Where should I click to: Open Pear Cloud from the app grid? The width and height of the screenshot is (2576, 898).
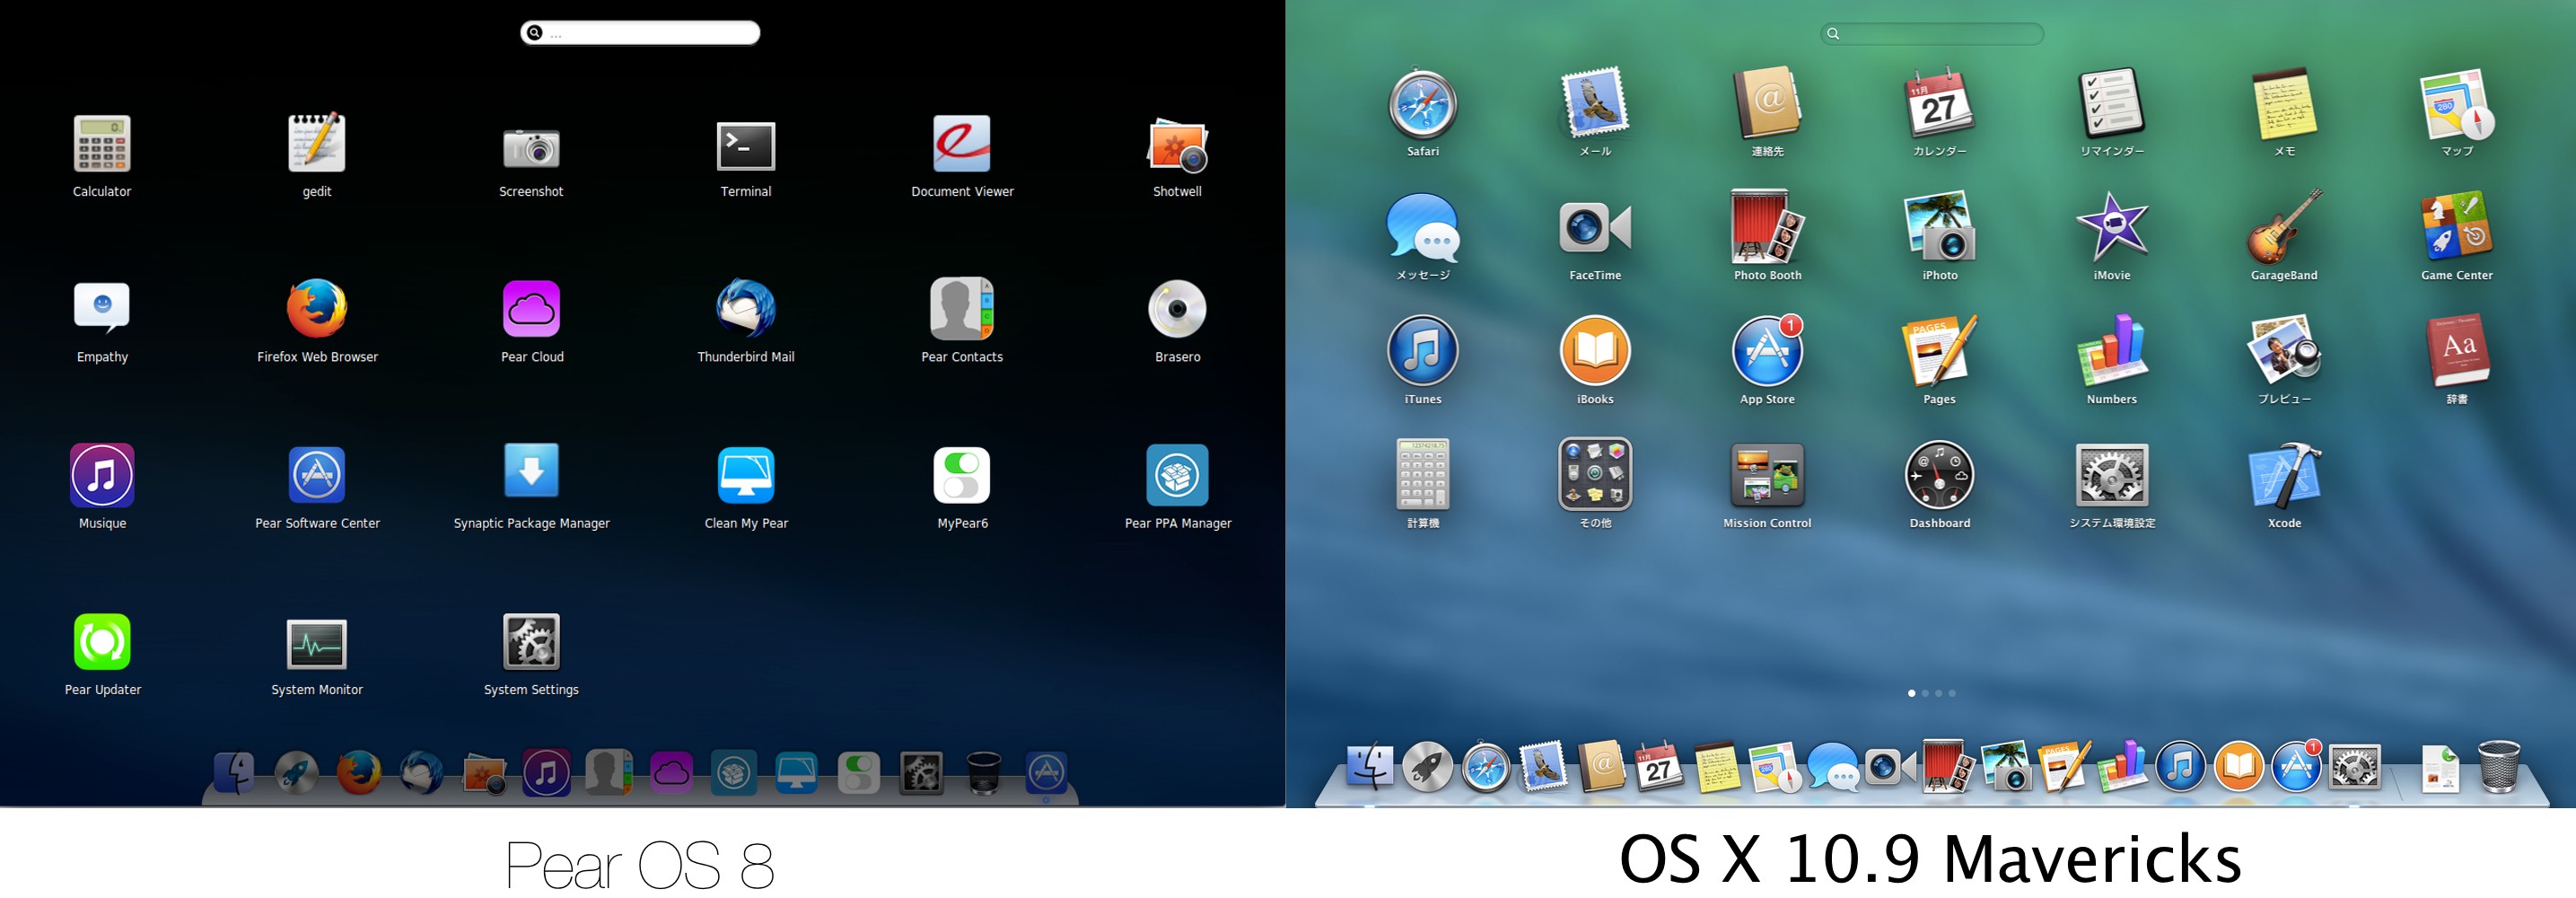coord(531,309)
